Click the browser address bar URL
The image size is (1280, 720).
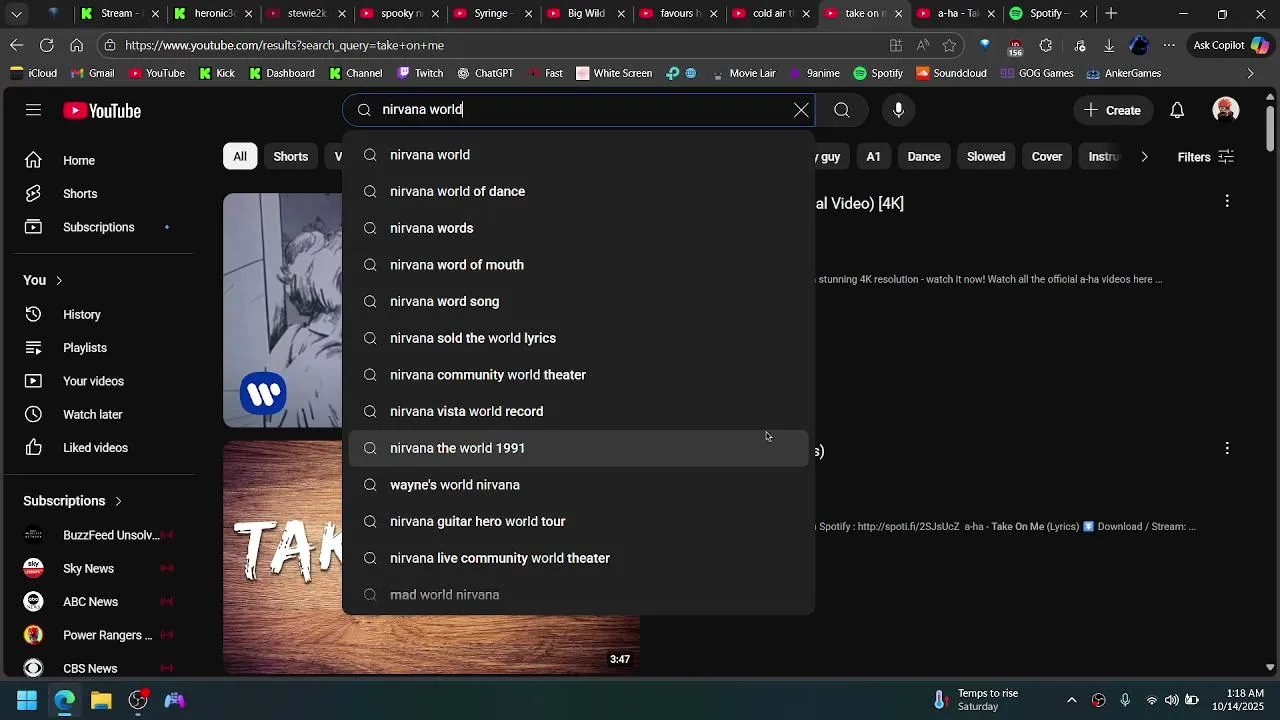point(284,45)
